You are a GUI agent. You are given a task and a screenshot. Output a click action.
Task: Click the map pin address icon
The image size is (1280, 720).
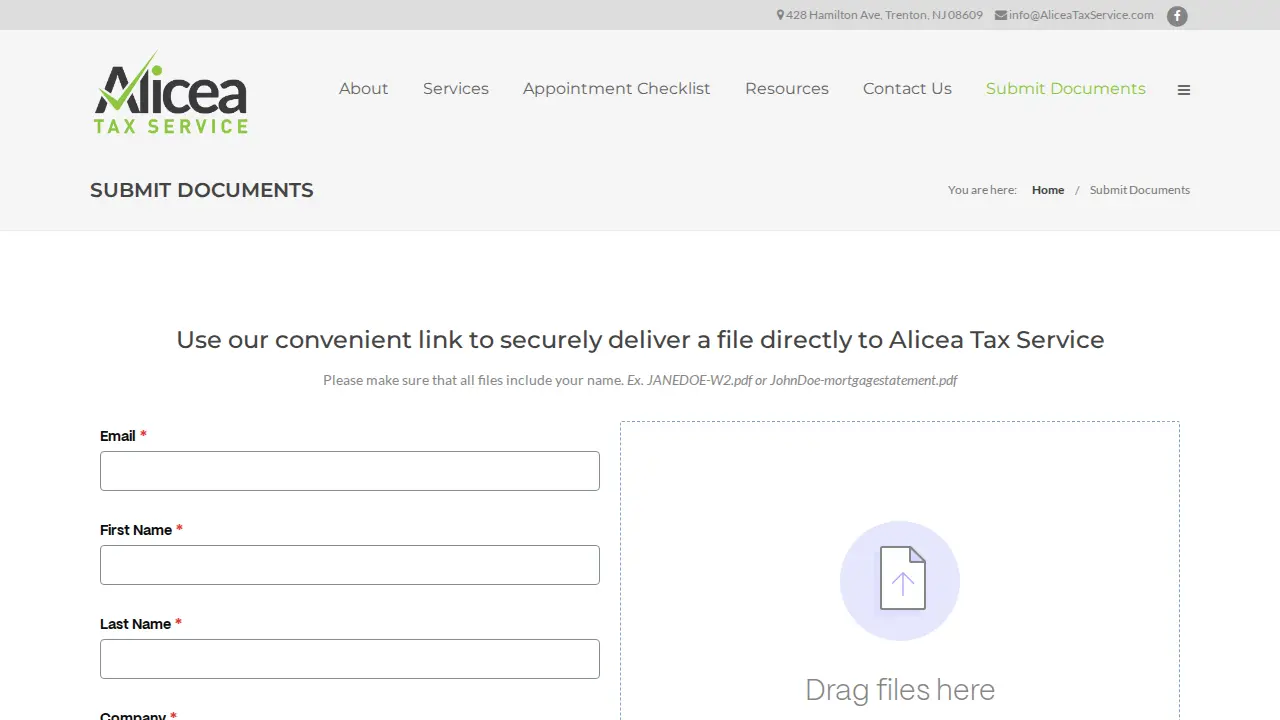pos(780,15)
